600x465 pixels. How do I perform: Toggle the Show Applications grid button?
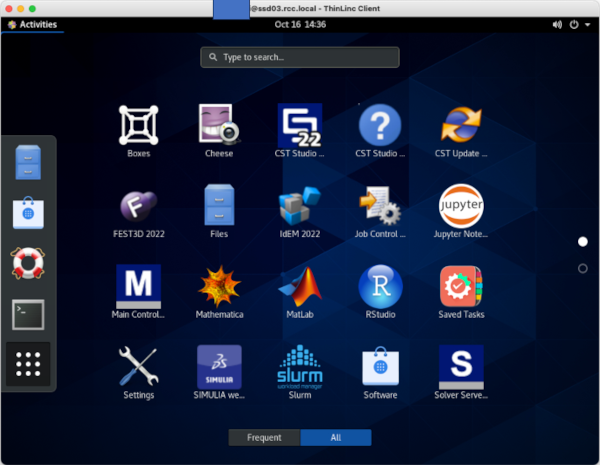[x=28, y=364]
